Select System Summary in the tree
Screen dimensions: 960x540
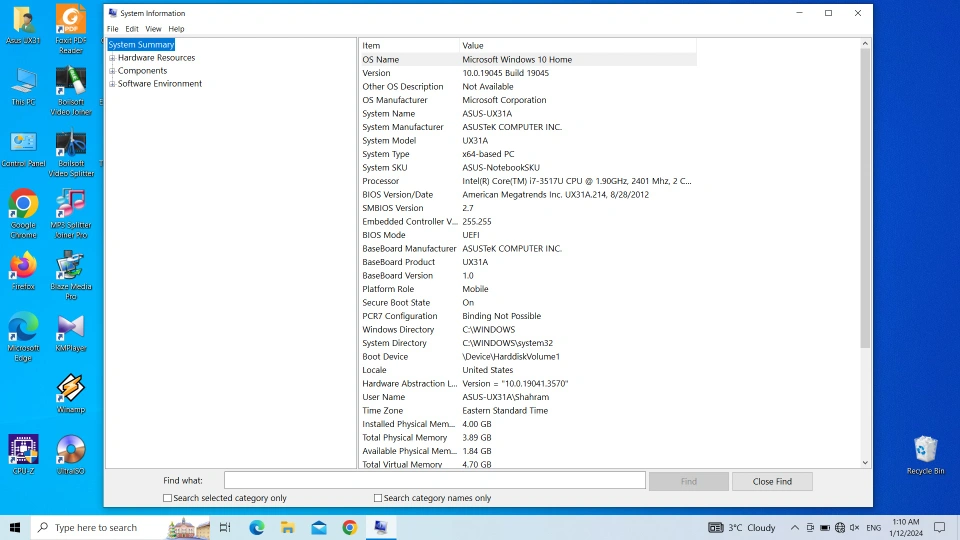tap(141, 45)
